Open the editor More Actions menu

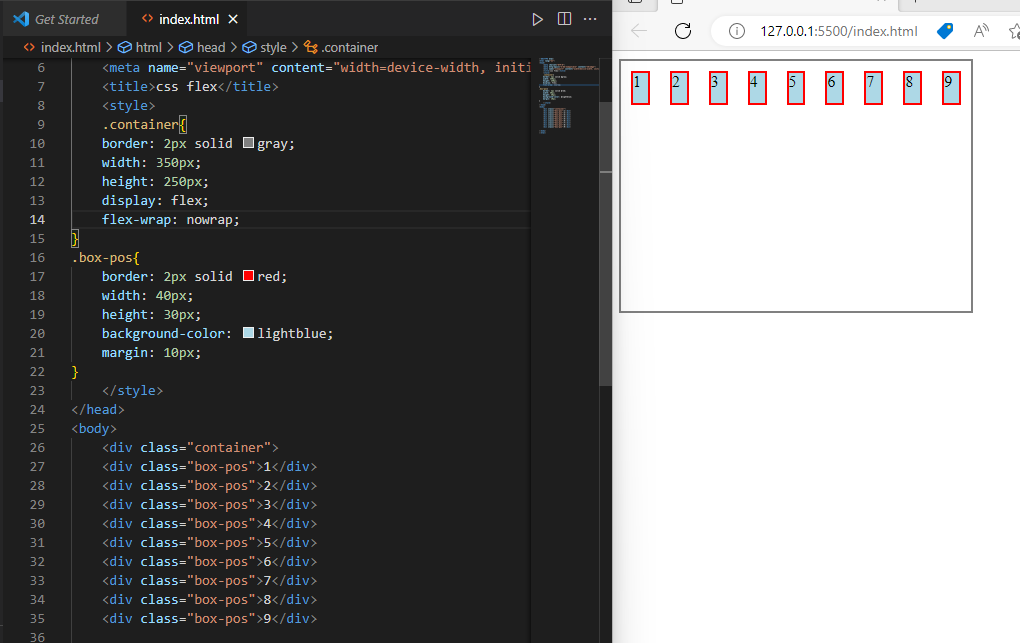[x=590, y=19]
